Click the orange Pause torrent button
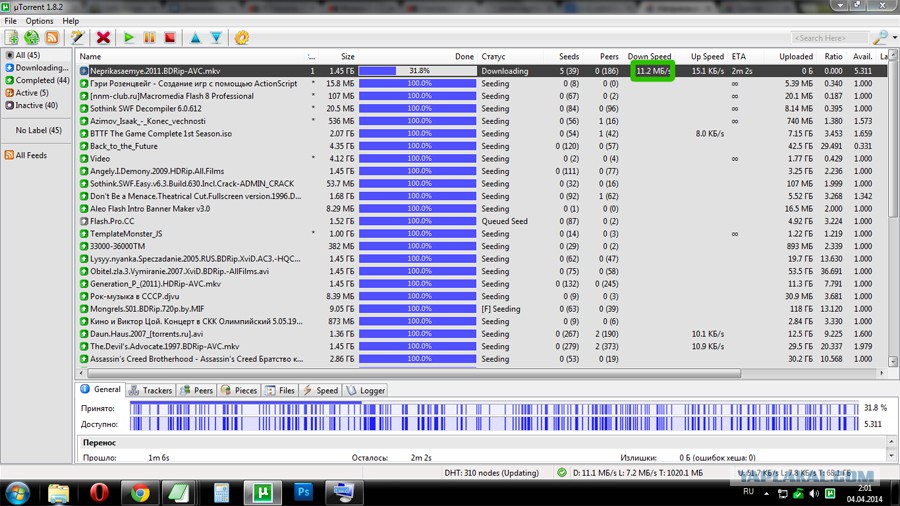The image size is (900, 506). coord(149,38)
